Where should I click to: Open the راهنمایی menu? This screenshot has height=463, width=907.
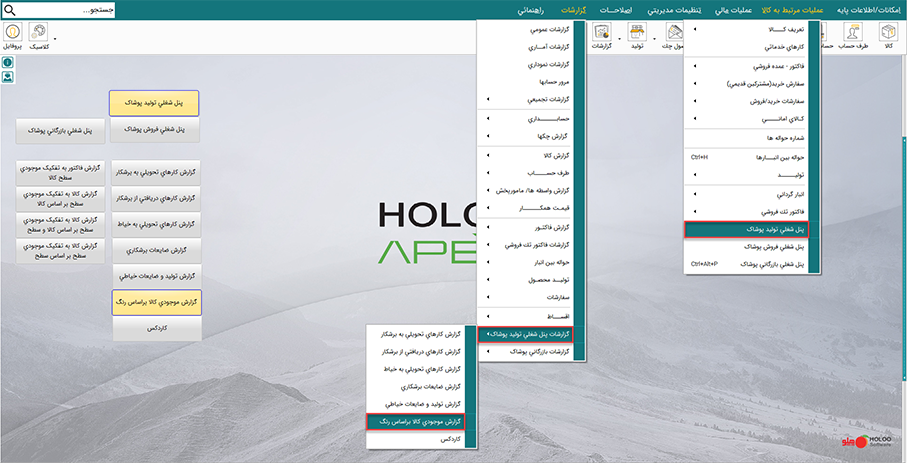(530, 10)
